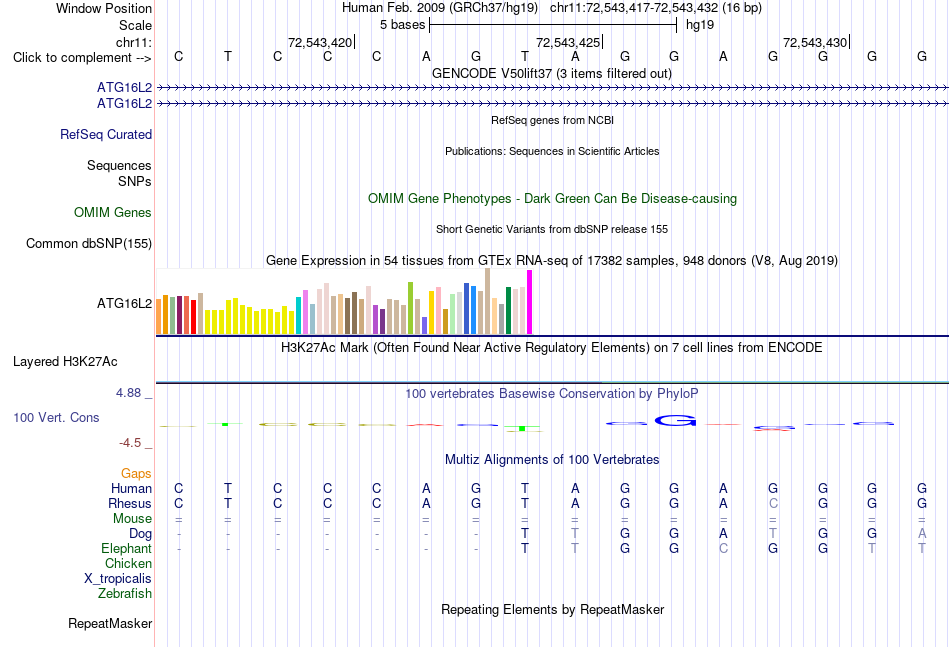Select the RepeatMasker track label
Image resolution: width=950 pixels, height=647 pixels.
pos(110,623)
